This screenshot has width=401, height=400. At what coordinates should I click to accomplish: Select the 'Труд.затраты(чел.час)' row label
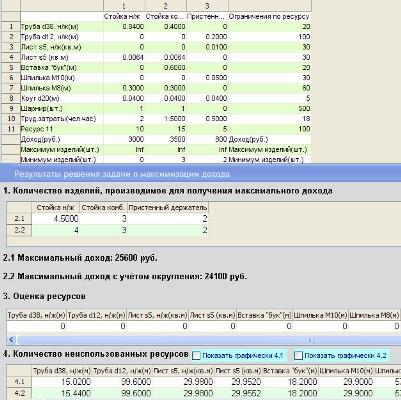coord(62,119)
